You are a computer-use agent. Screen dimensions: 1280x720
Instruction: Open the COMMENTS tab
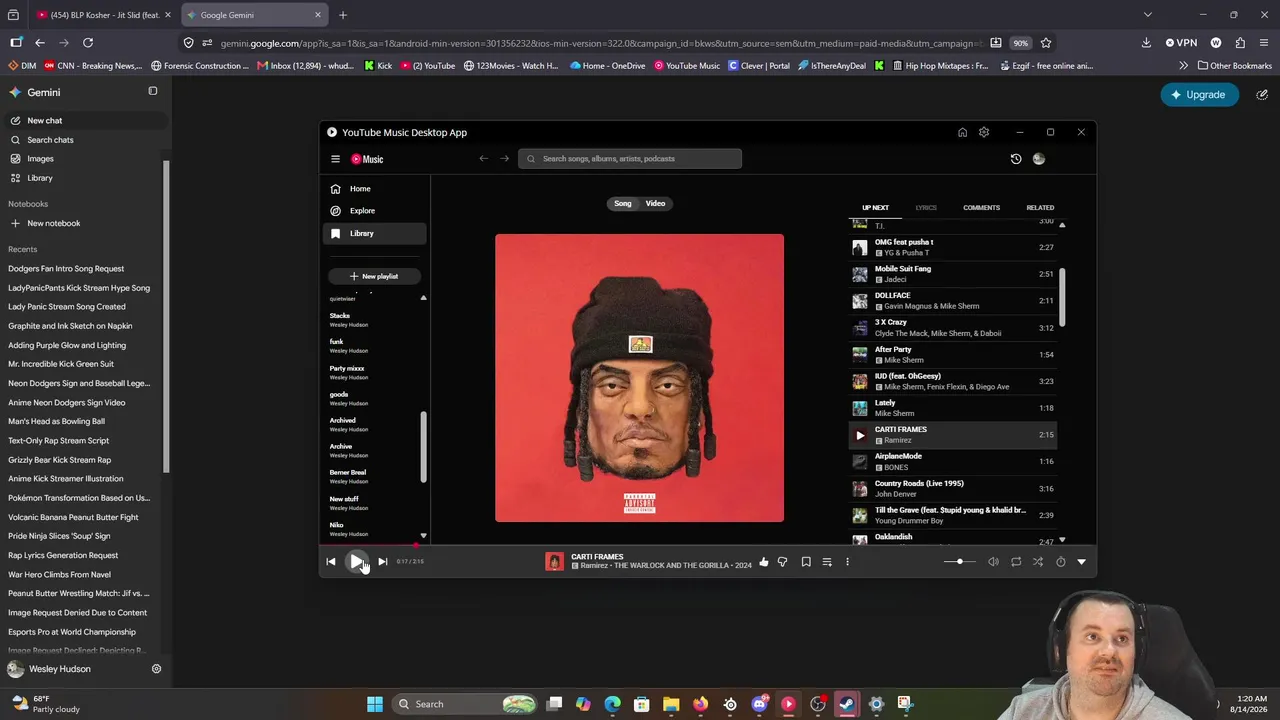[x=981, y=208]
